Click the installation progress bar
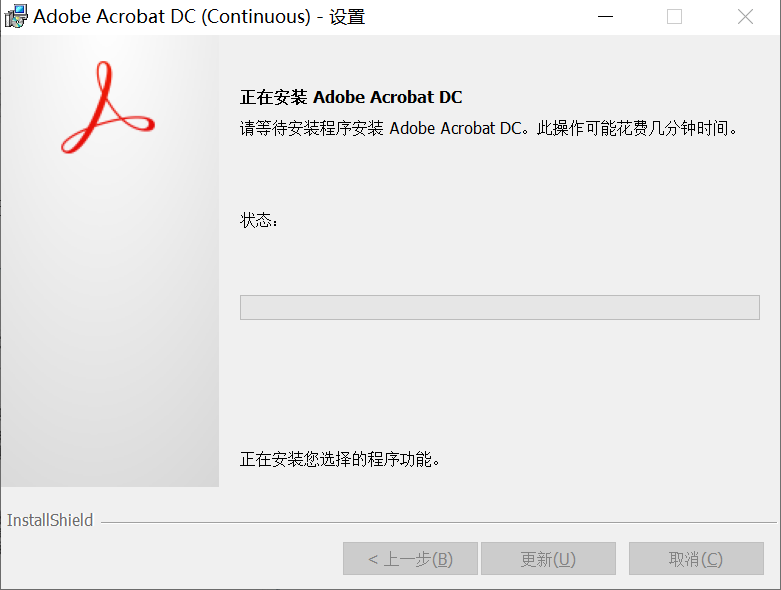 pos(500,307)
